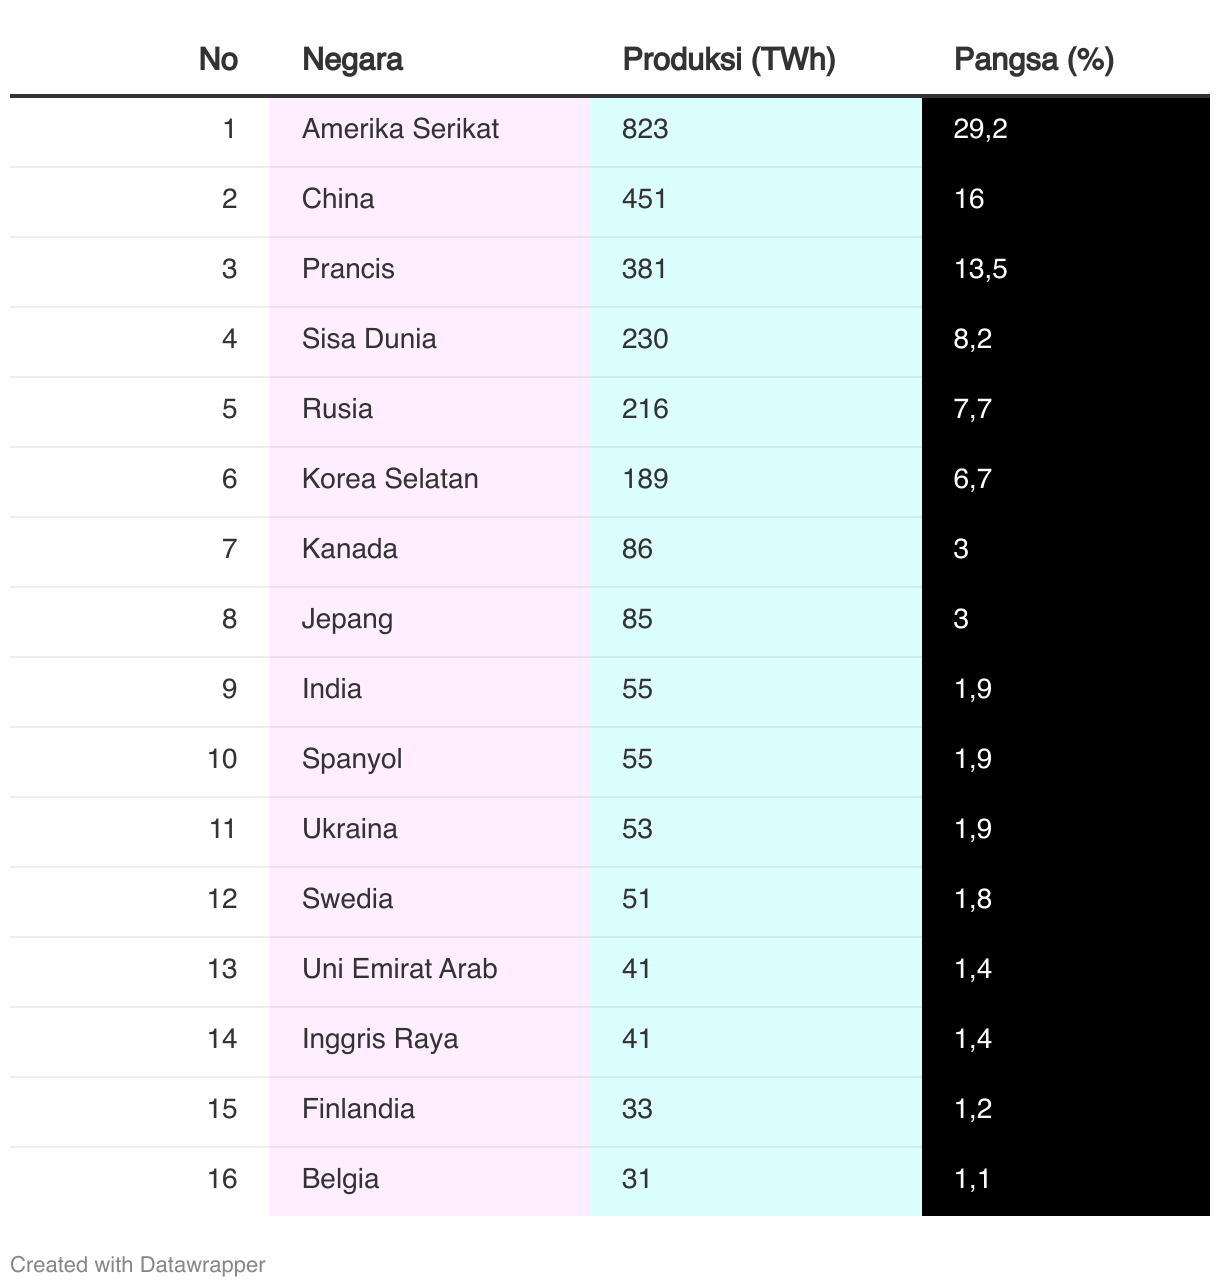Select the Sisa Dunia row name
This screenshot has width=1220, height=1288.
369,339
